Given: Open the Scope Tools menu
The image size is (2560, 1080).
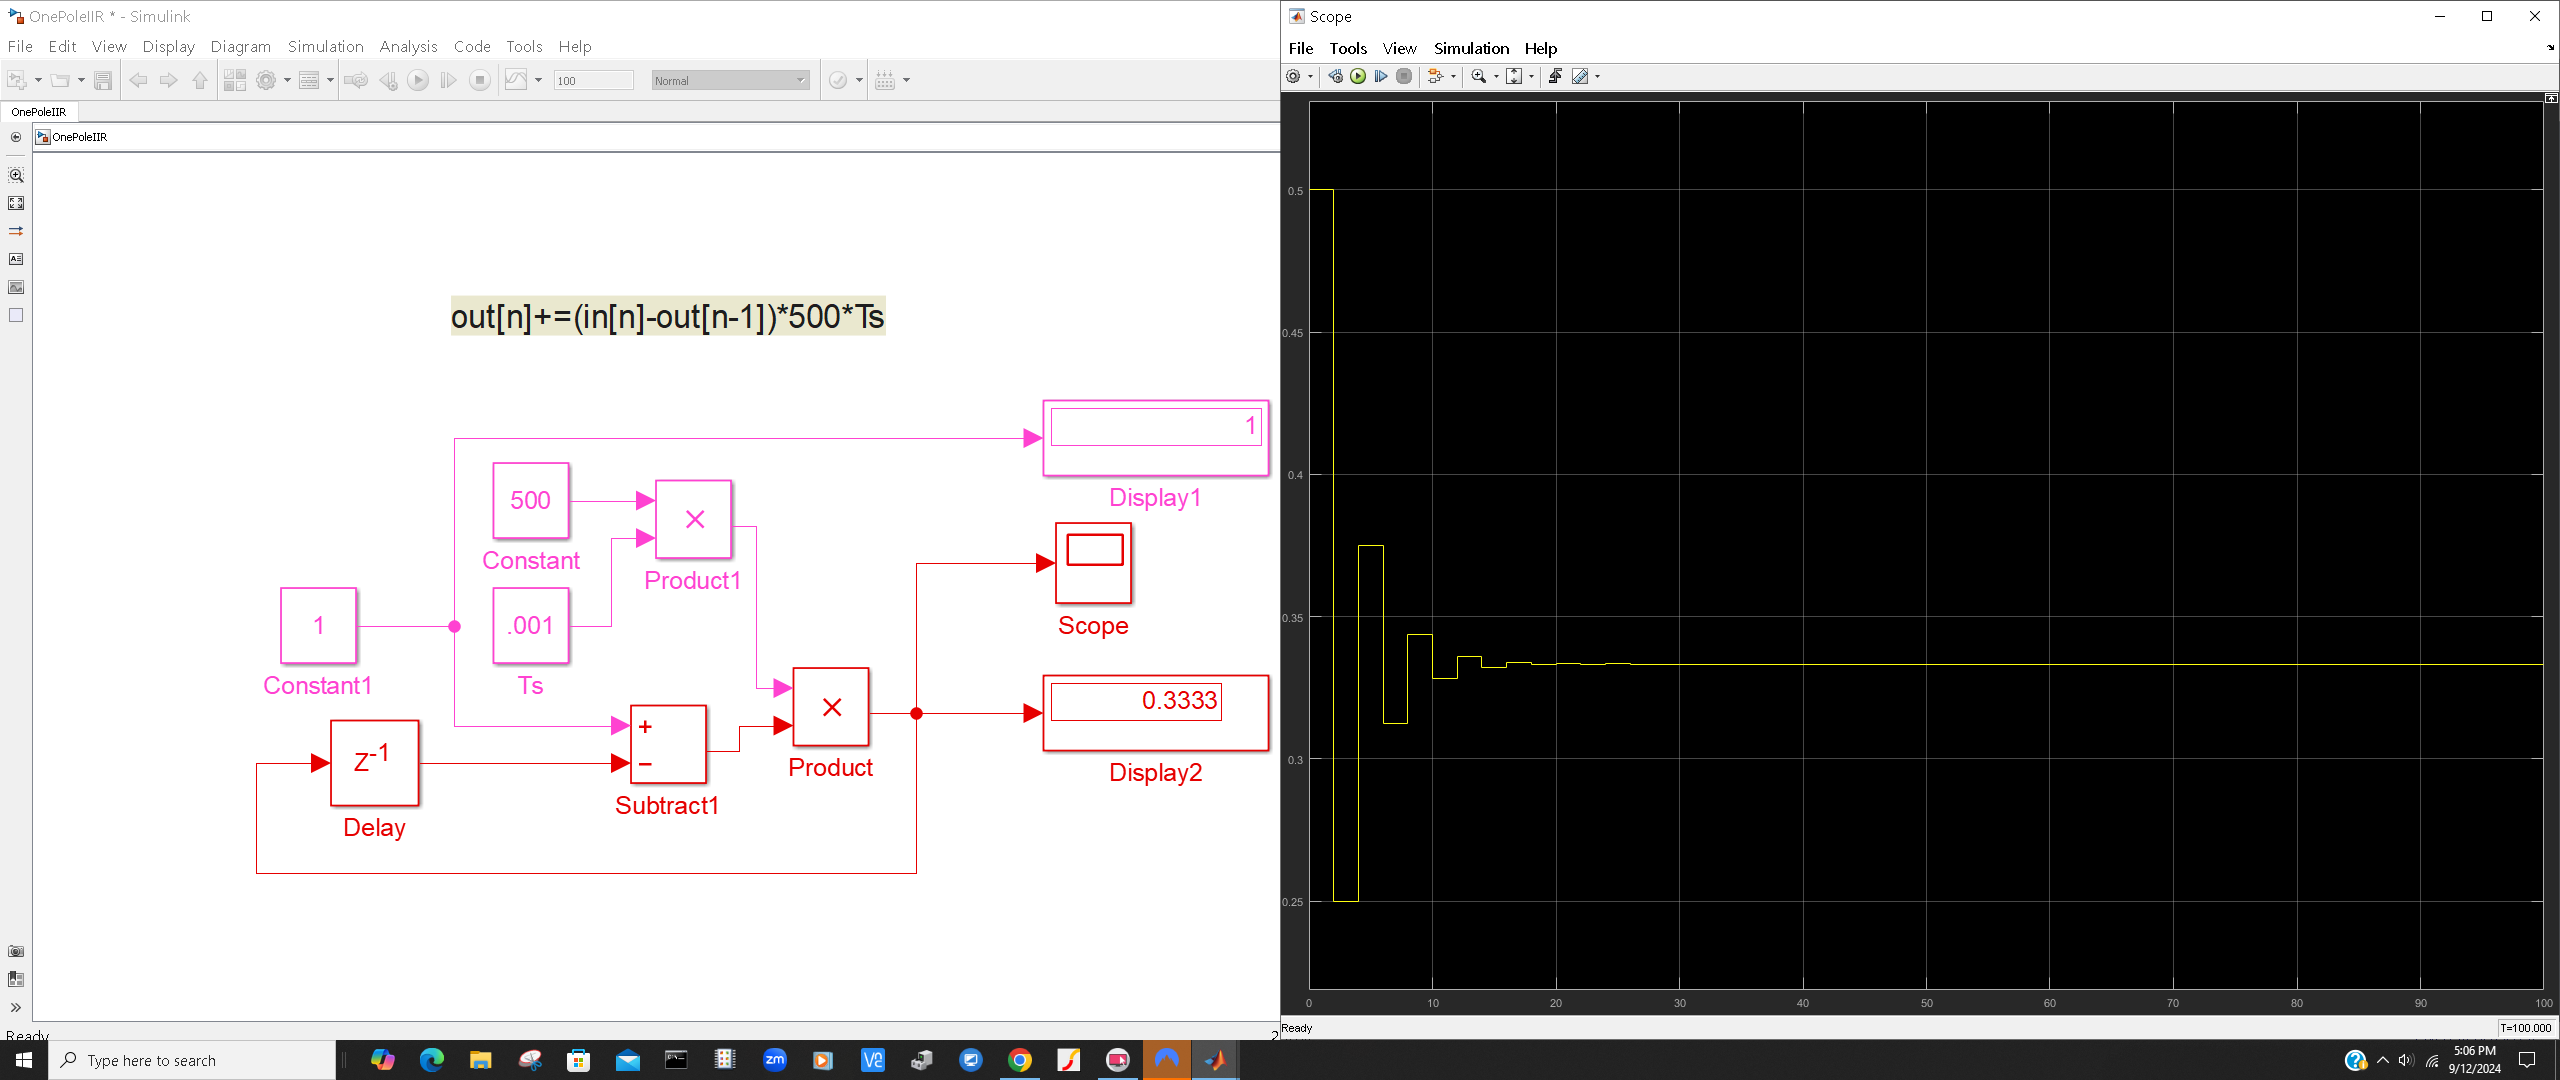Looking at the screenshot, I should pos(1347,48).
